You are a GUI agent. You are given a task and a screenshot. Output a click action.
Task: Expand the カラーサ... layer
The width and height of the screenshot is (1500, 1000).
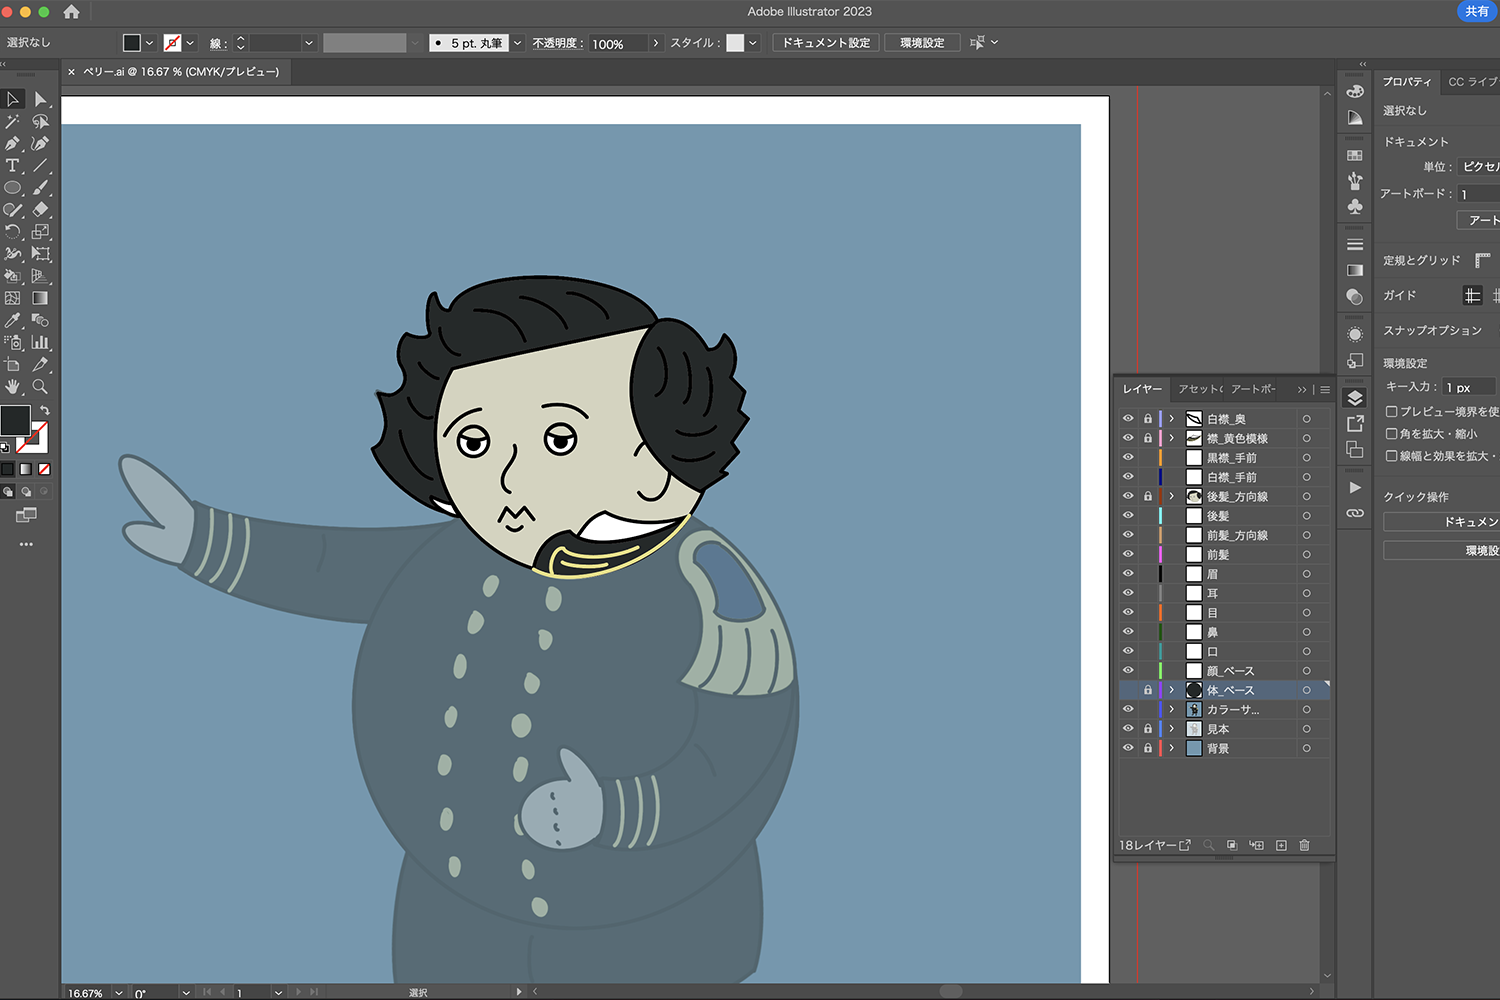[1172, 709]
